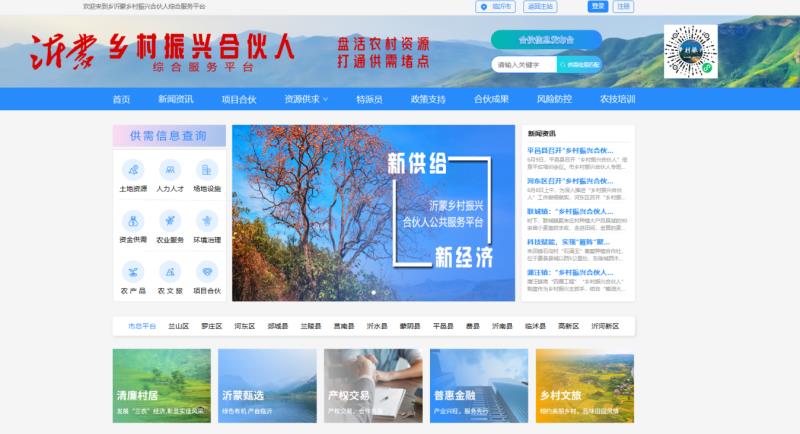This screenshot has width=800, height=434.
Task: Open 政策支持 in navigation bar
Action: tap(428, 99)
